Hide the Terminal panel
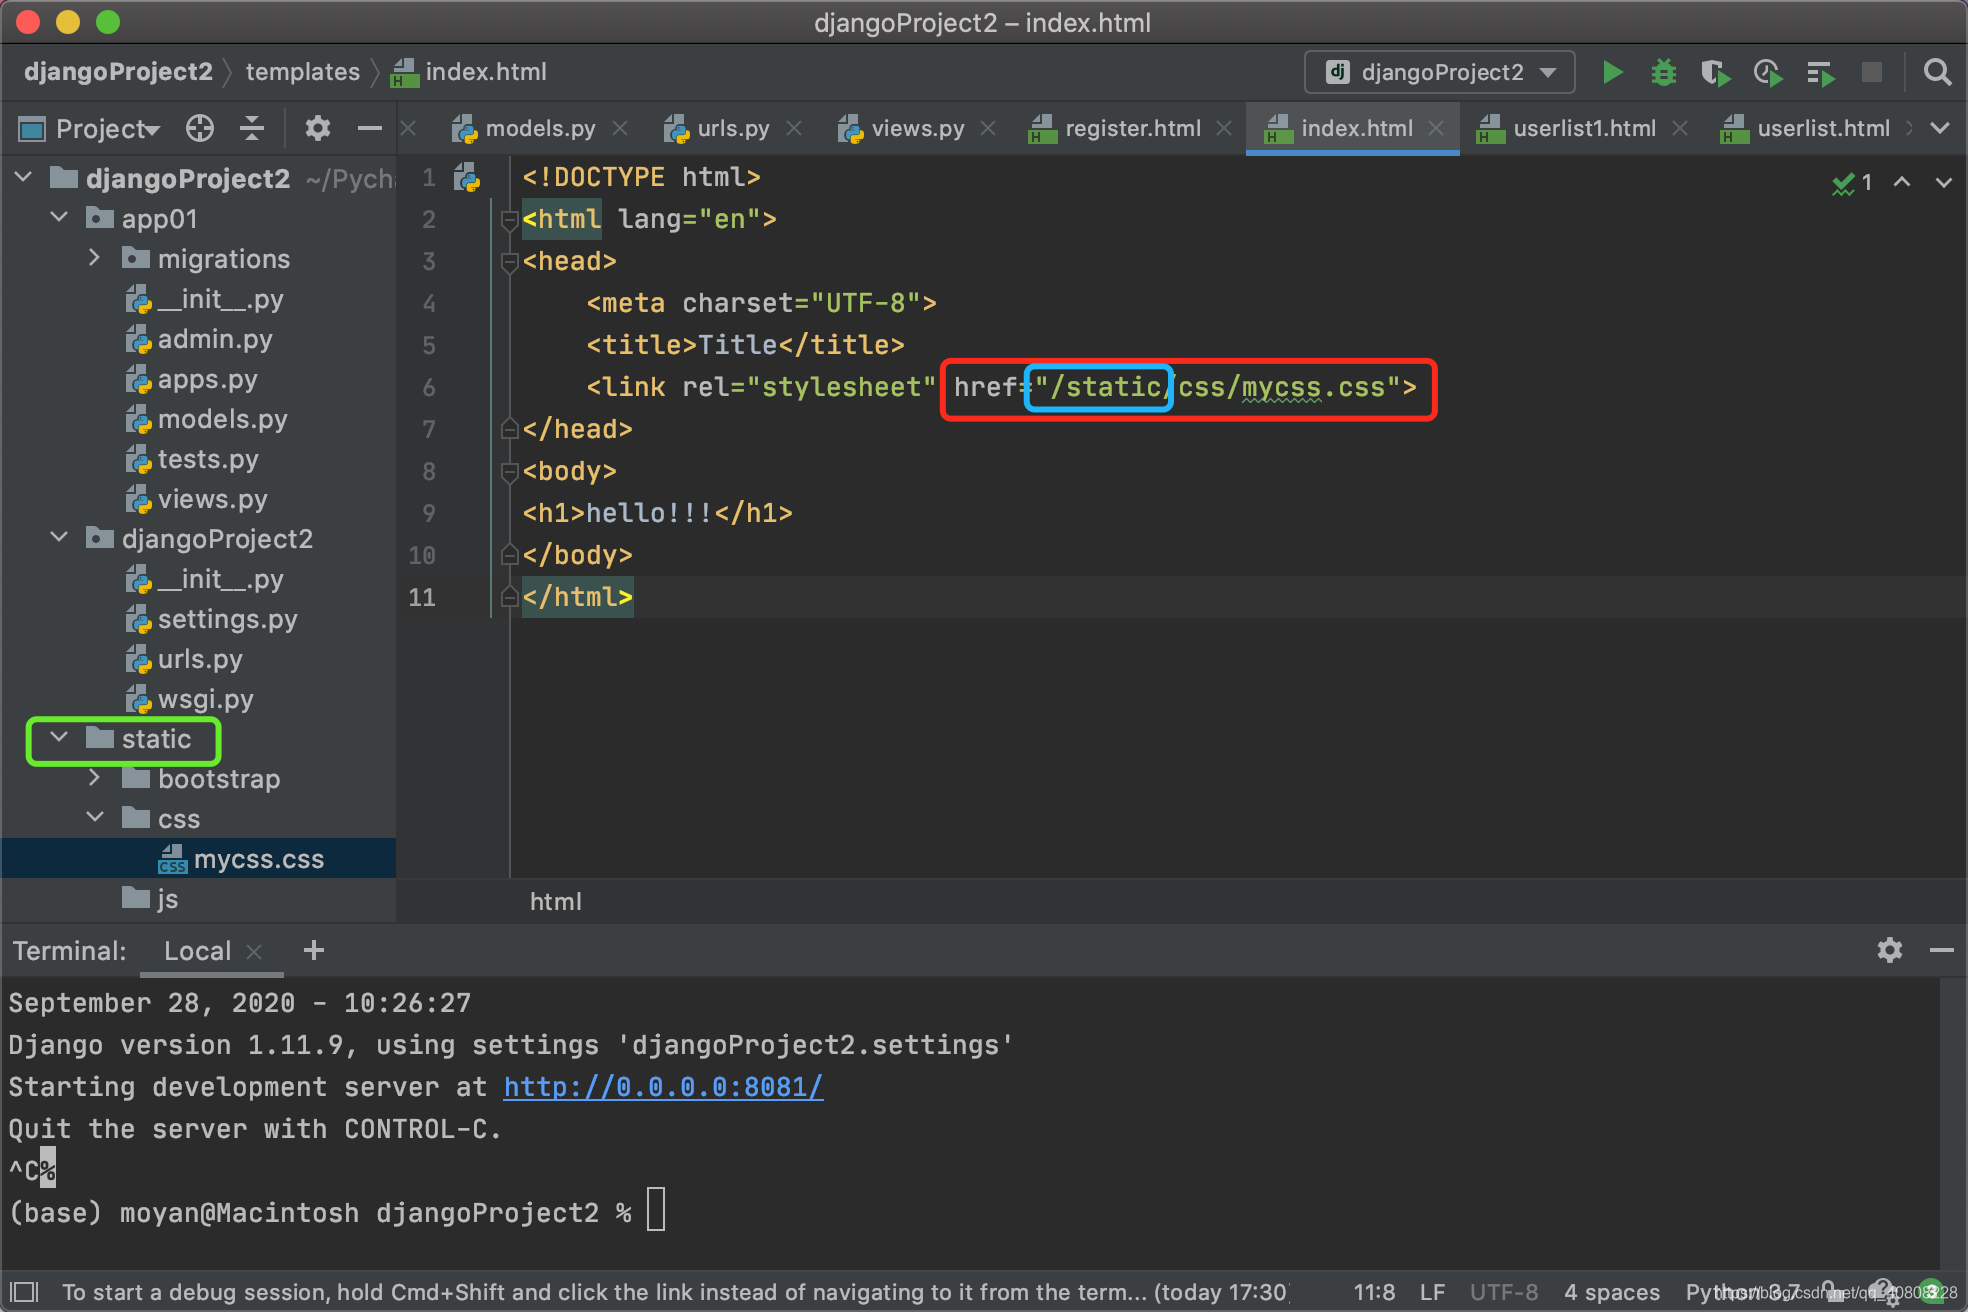1968x1312 pixels. click(x=1942, y=950)
